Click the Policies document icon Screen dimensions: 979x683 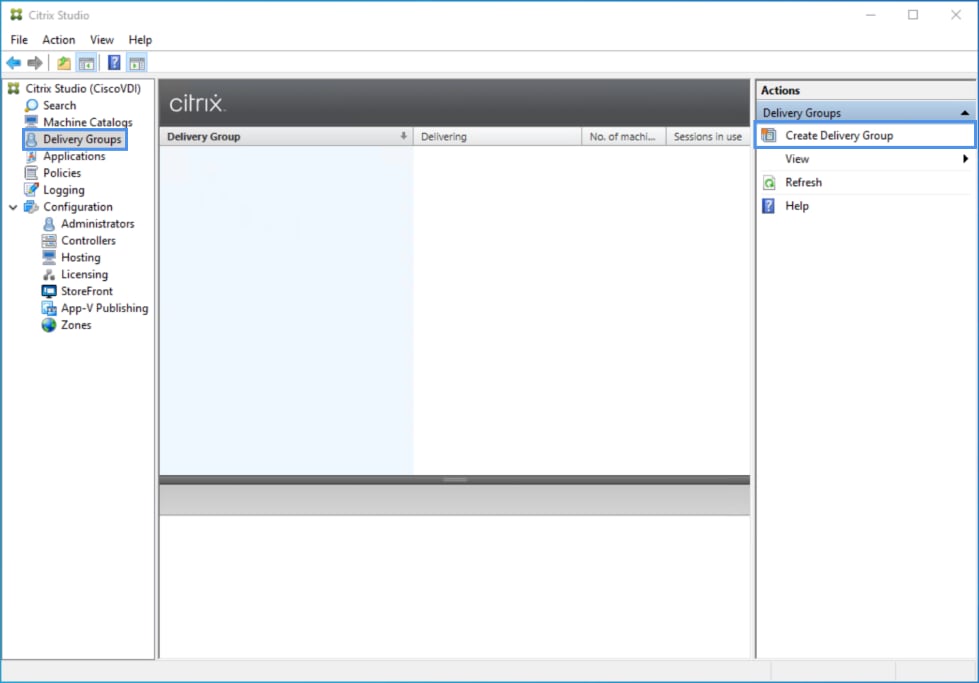(x=31, y=173)
